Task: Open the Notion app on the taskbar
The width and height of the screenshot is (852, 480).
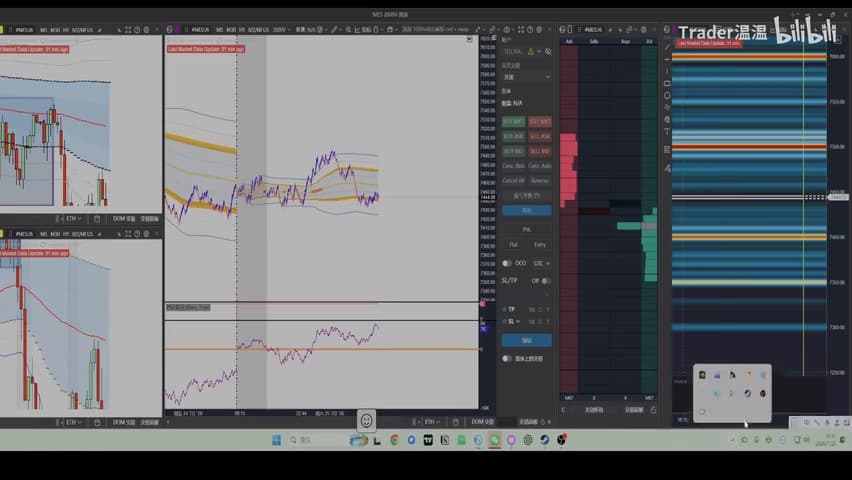Action: [444, 440]
